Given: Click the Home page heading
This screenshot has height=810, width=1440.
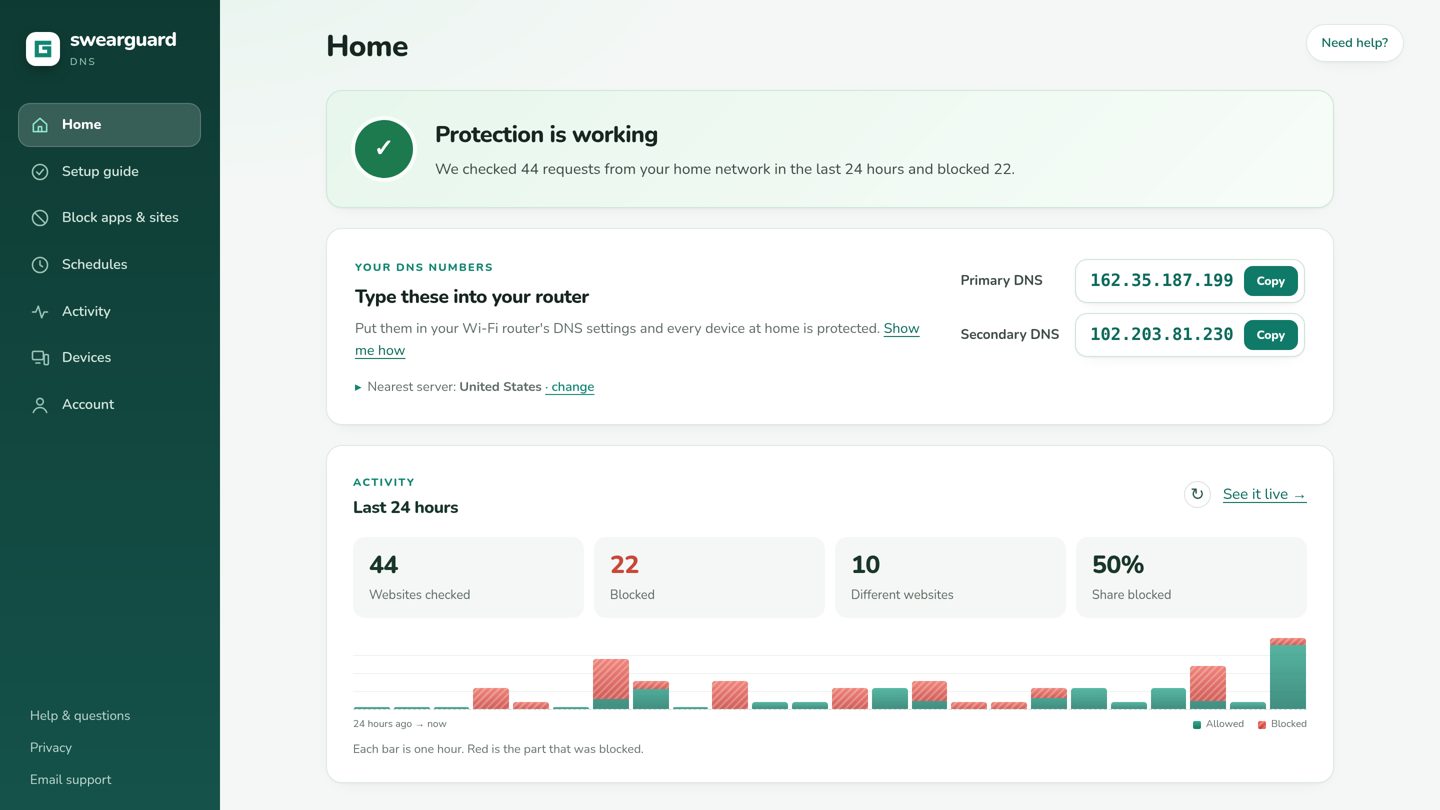Looking at the screenshot, I should [367, 46].
